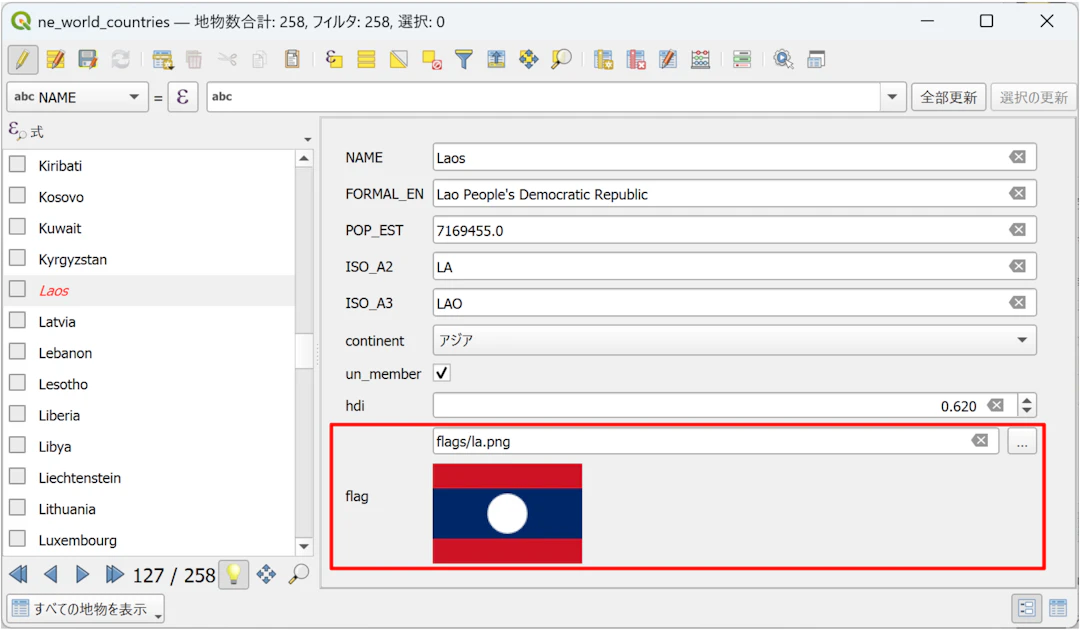Click the feature list scroll down arrow
Screen dimensions: 1080x630
pos(304,547)
